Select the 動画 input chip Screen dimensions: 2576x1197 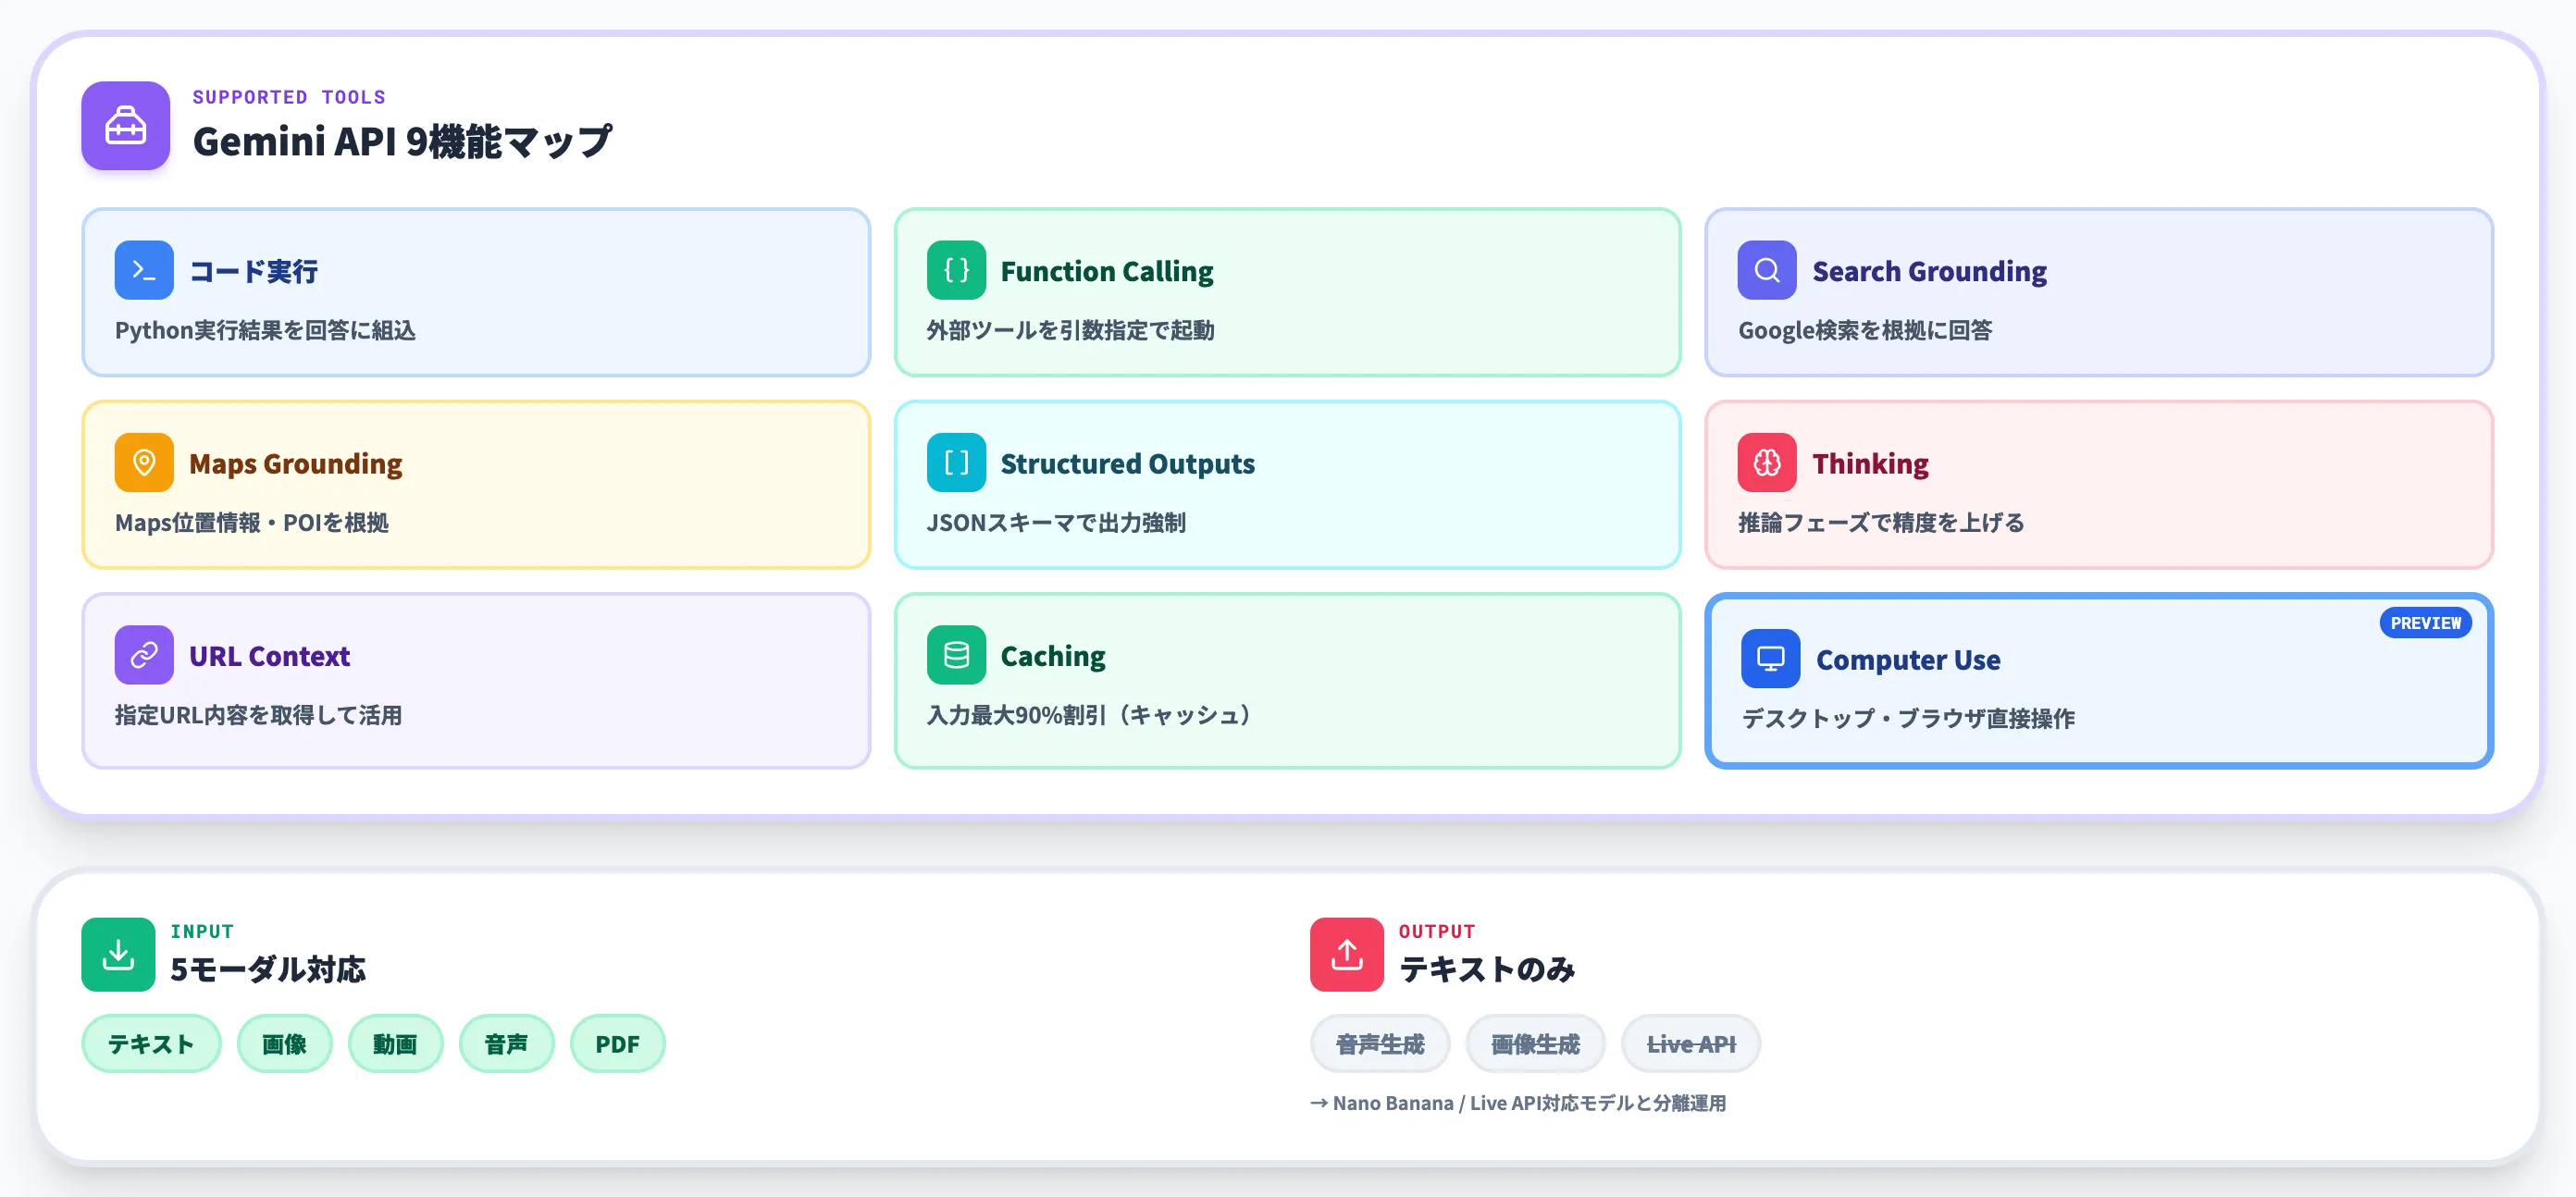click(395, 1044)
